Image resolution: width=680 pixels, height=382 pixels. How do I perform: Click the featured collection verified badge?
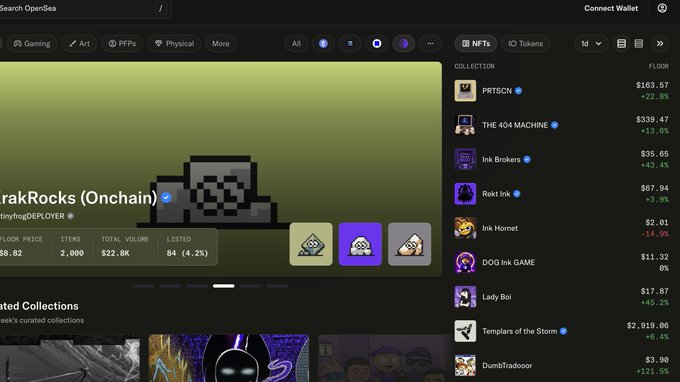pos(166,198)
